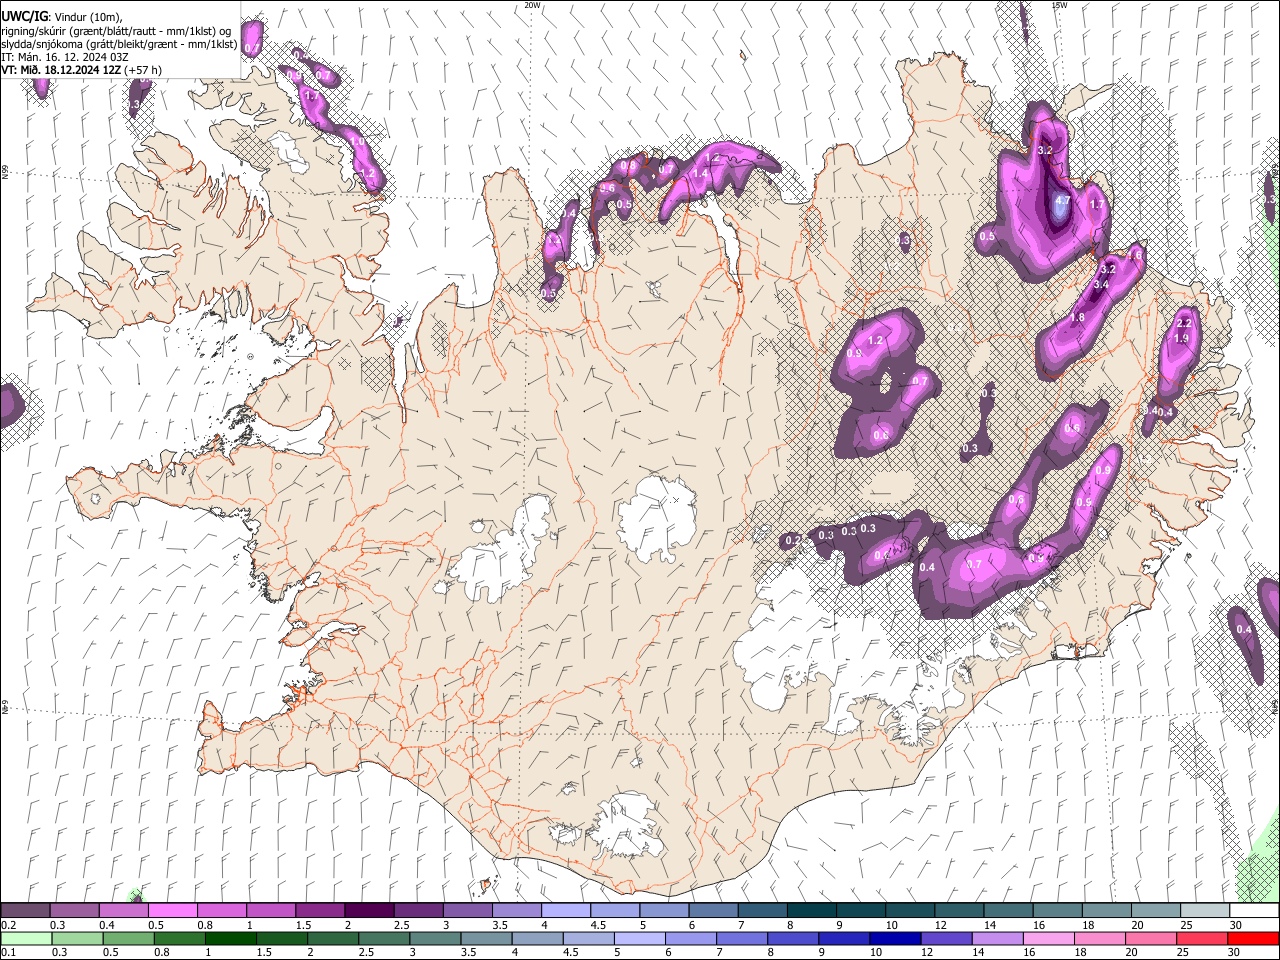Click the rain legend violet swatch labeled 14
This screenshot has width=1280, height=960.
997,938
